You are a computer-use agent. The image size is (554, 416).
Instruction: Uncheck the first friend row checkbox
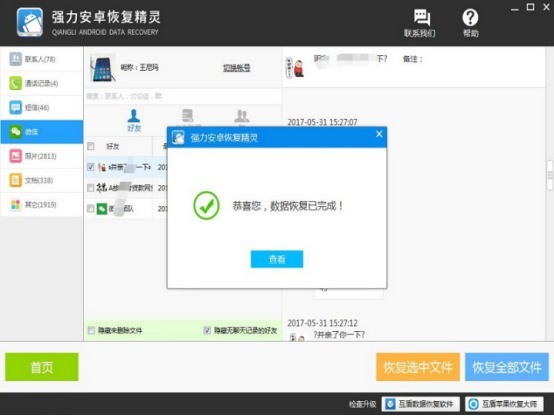coord(91,167)
